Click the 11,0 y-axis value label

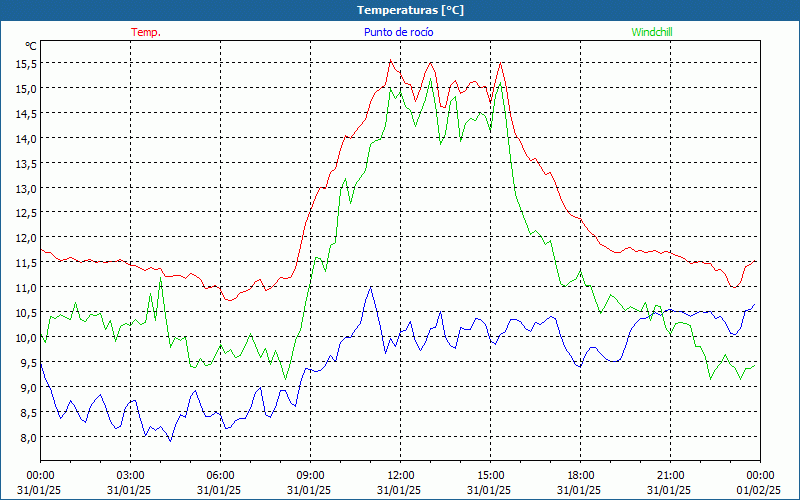(x=26, y=288)
